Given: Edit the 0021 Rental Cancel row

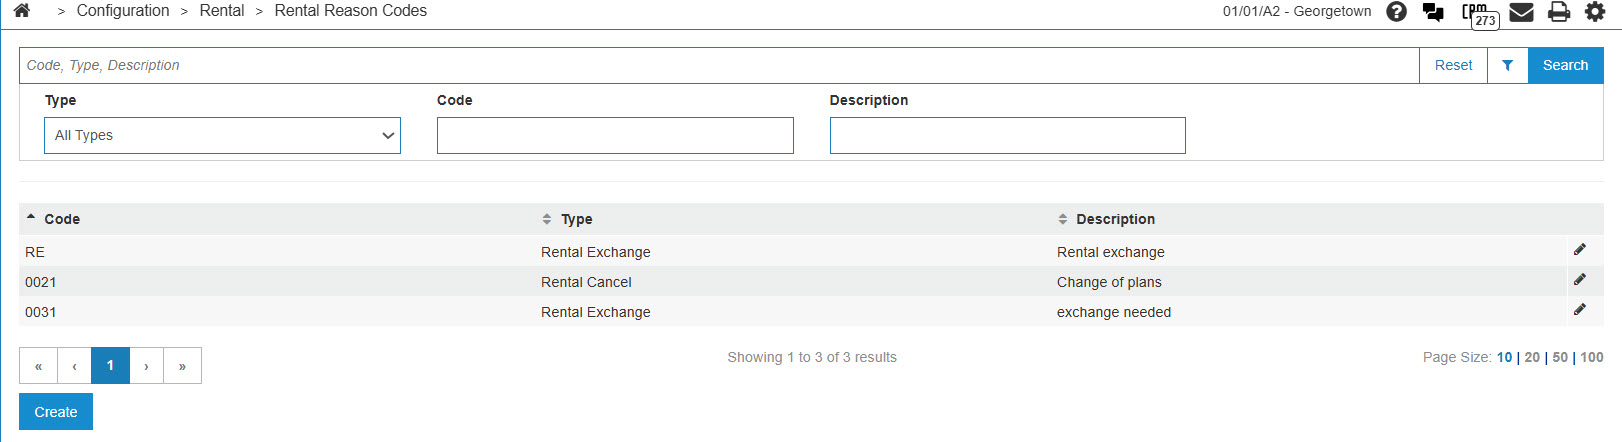Looking at the screenshot, I should tap(1580, 280).
